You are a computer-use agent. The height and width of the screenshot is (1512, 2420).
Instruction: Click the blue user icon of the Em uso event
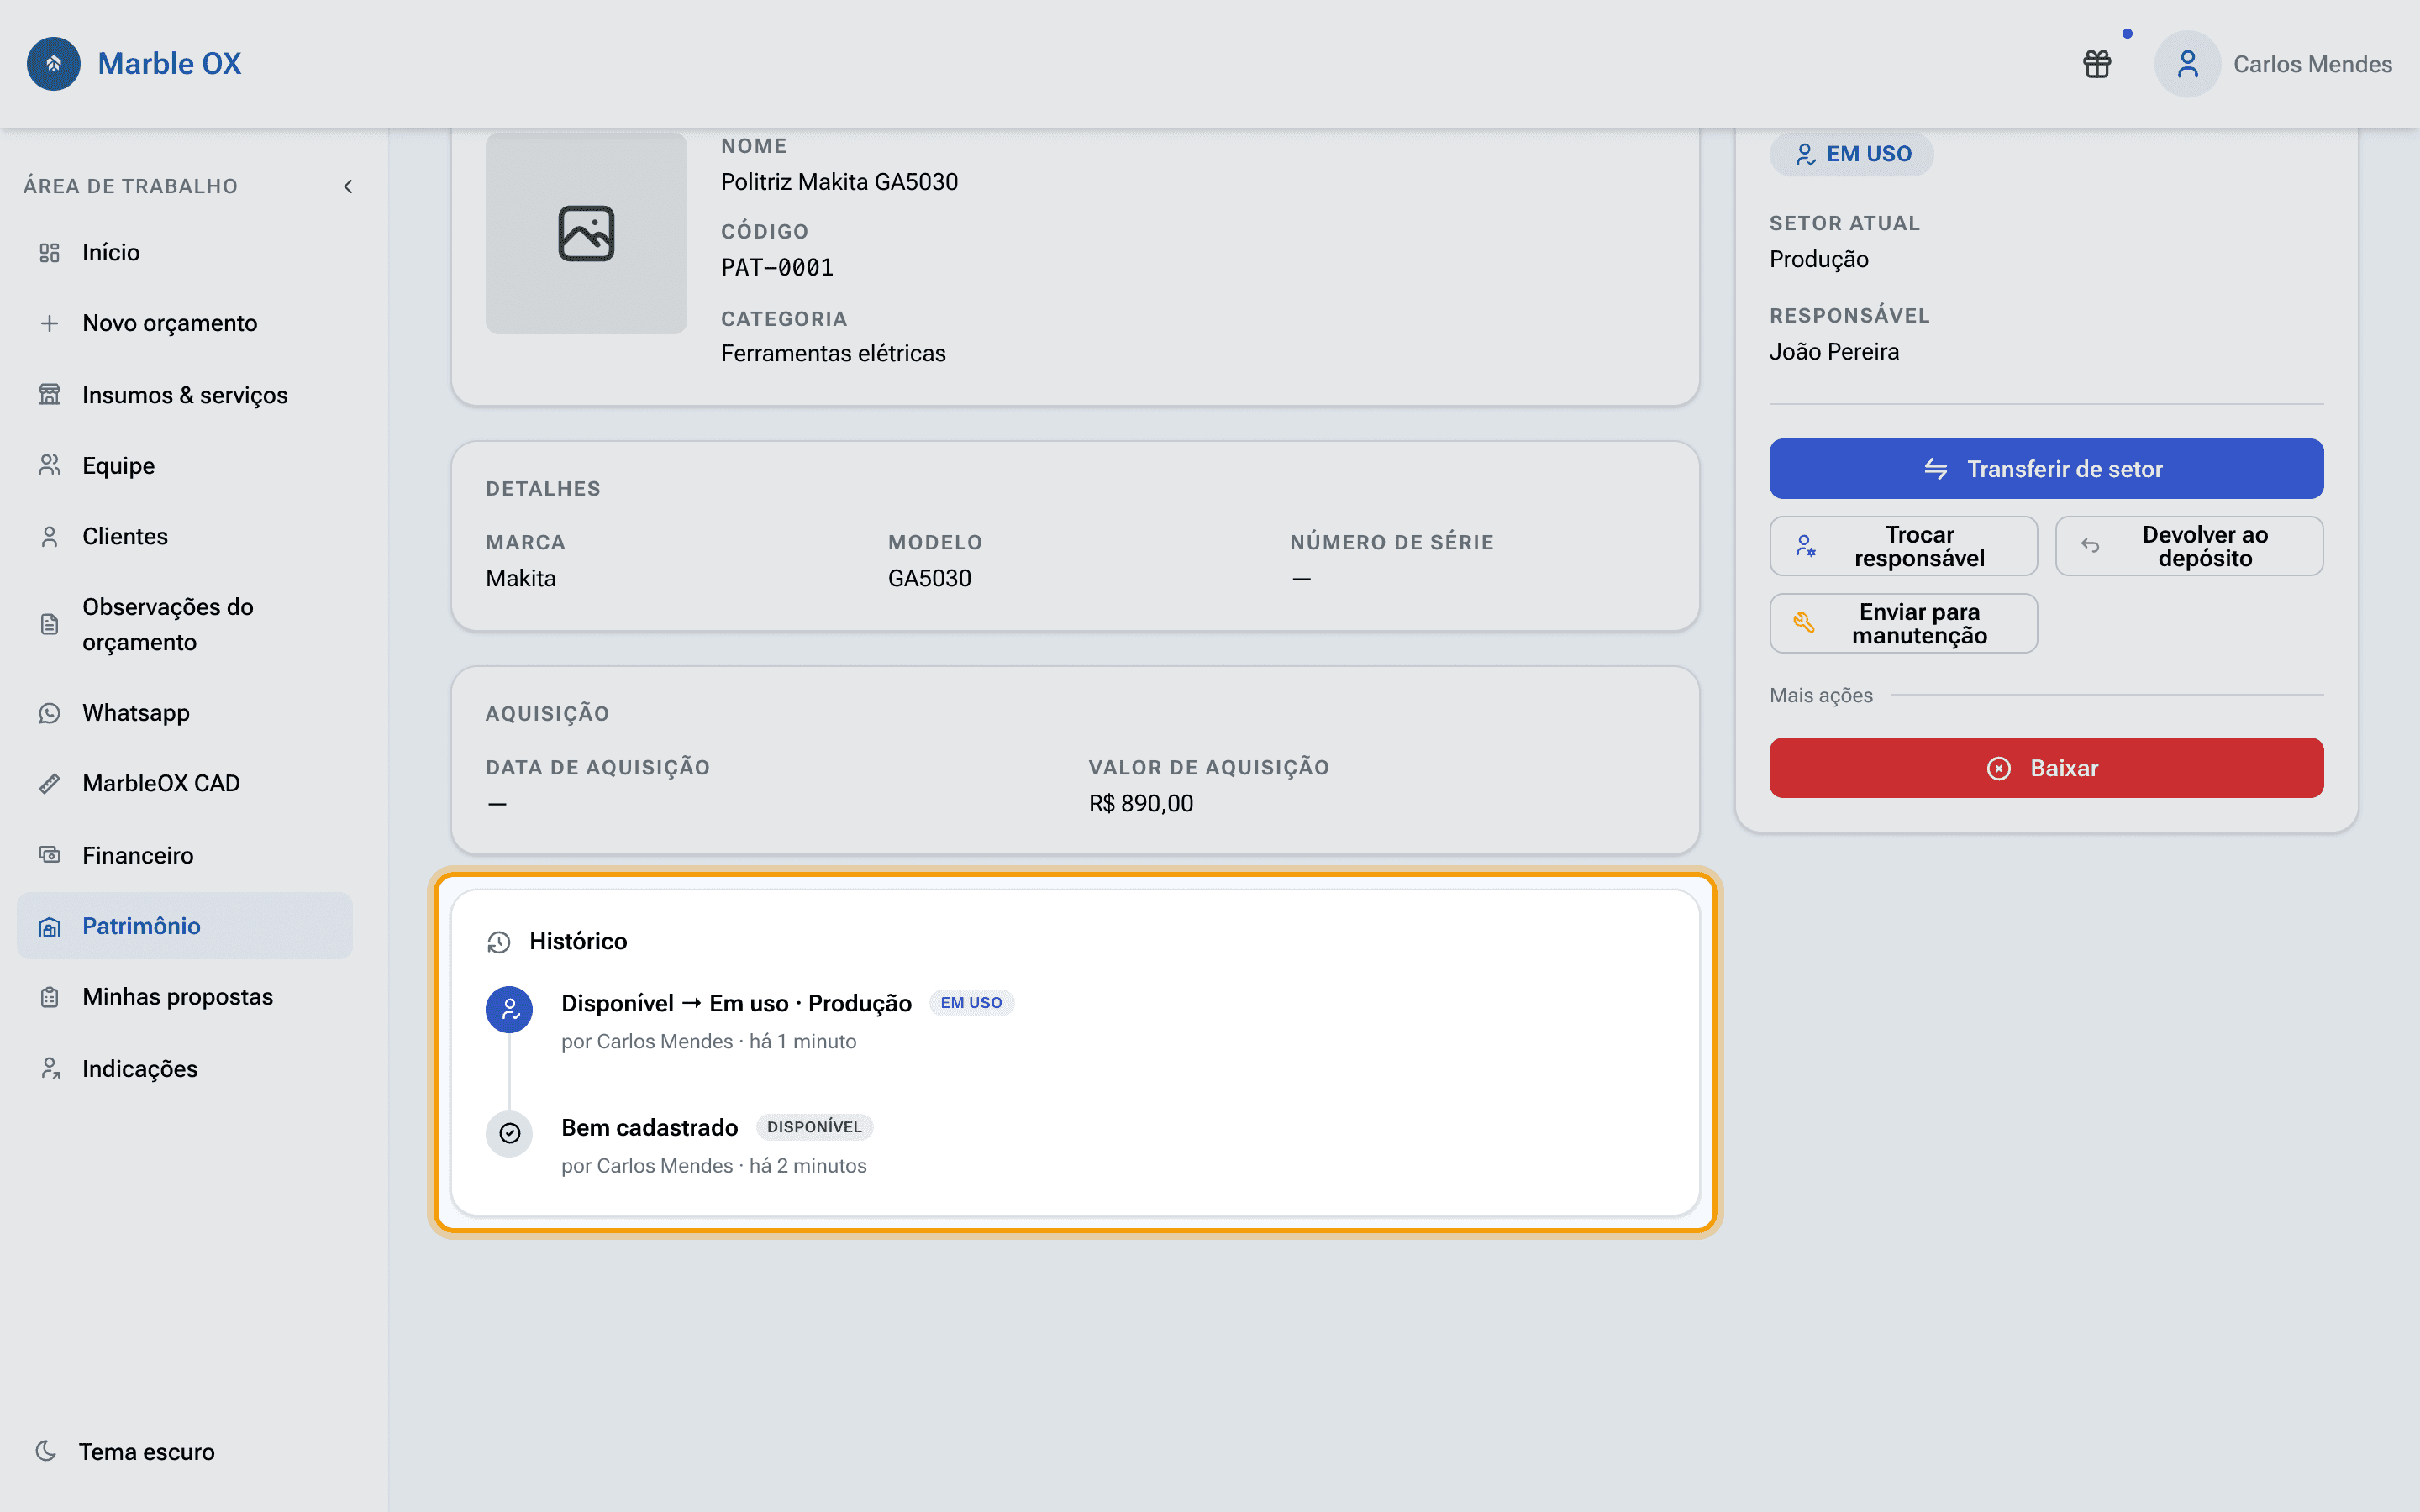[509, 1010]
